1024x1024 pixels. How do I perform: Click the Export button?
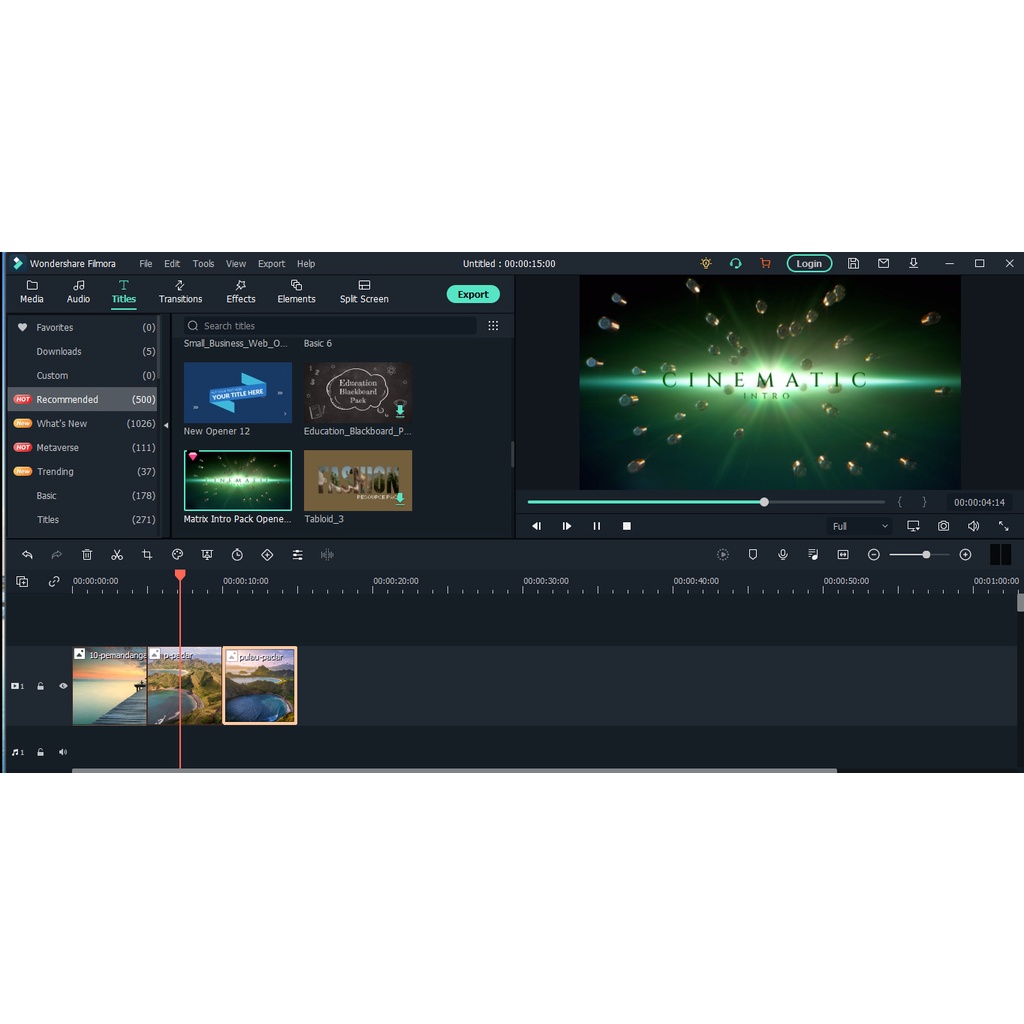[x=473, y=294]
